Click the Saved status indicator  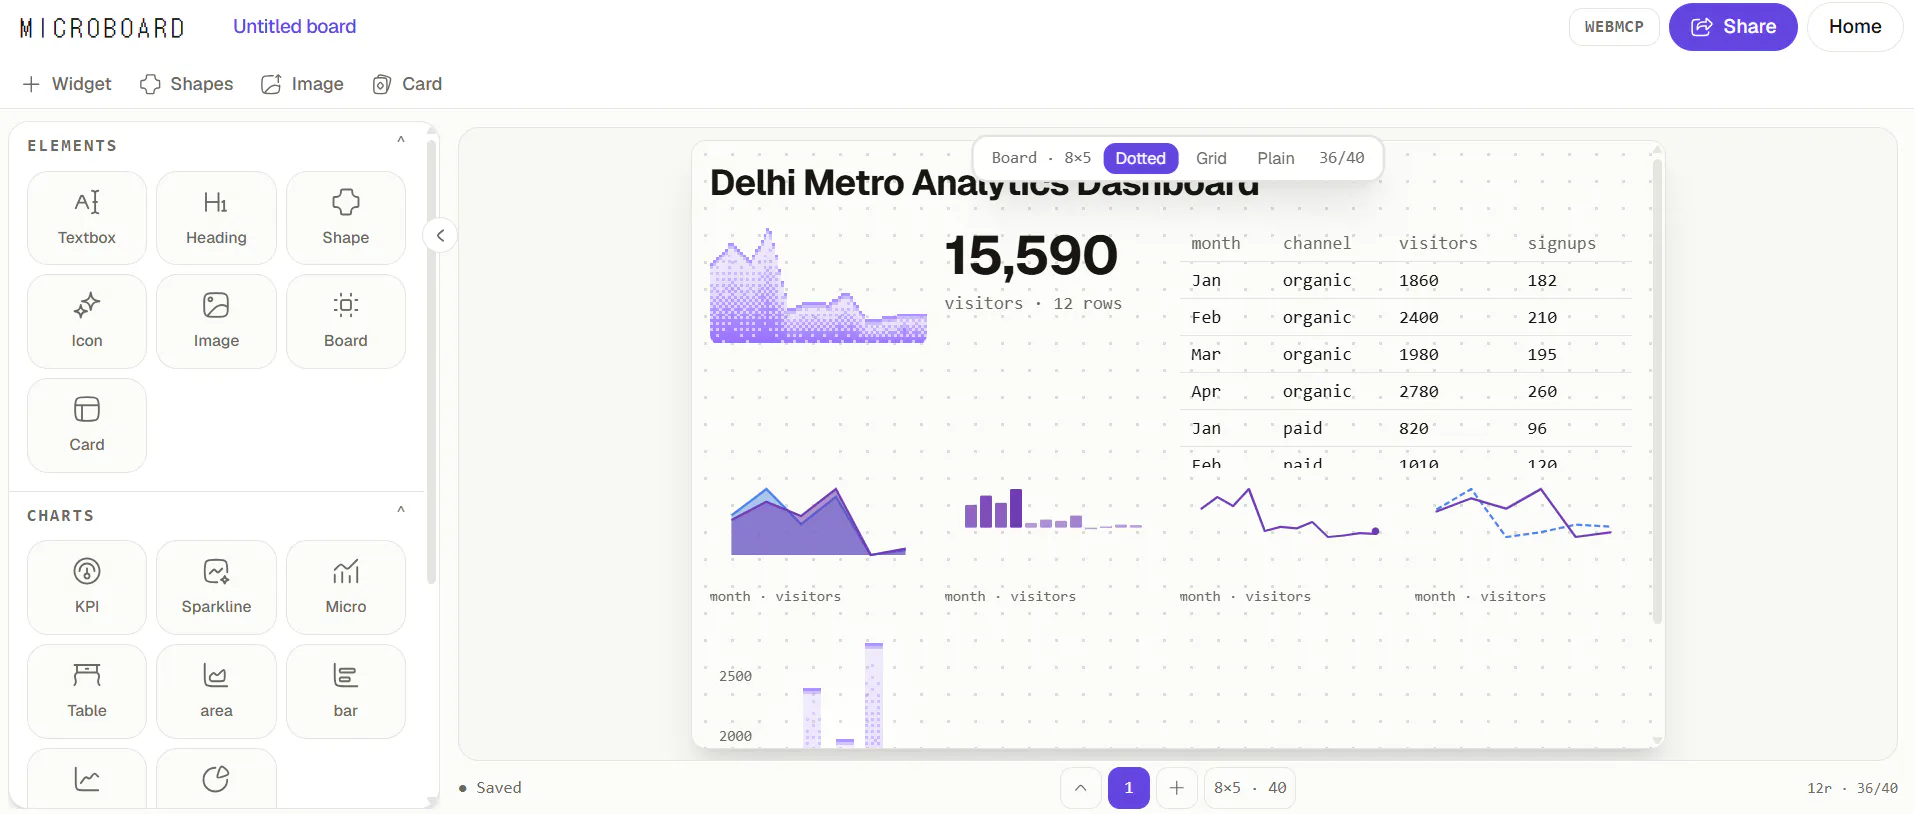490,788
